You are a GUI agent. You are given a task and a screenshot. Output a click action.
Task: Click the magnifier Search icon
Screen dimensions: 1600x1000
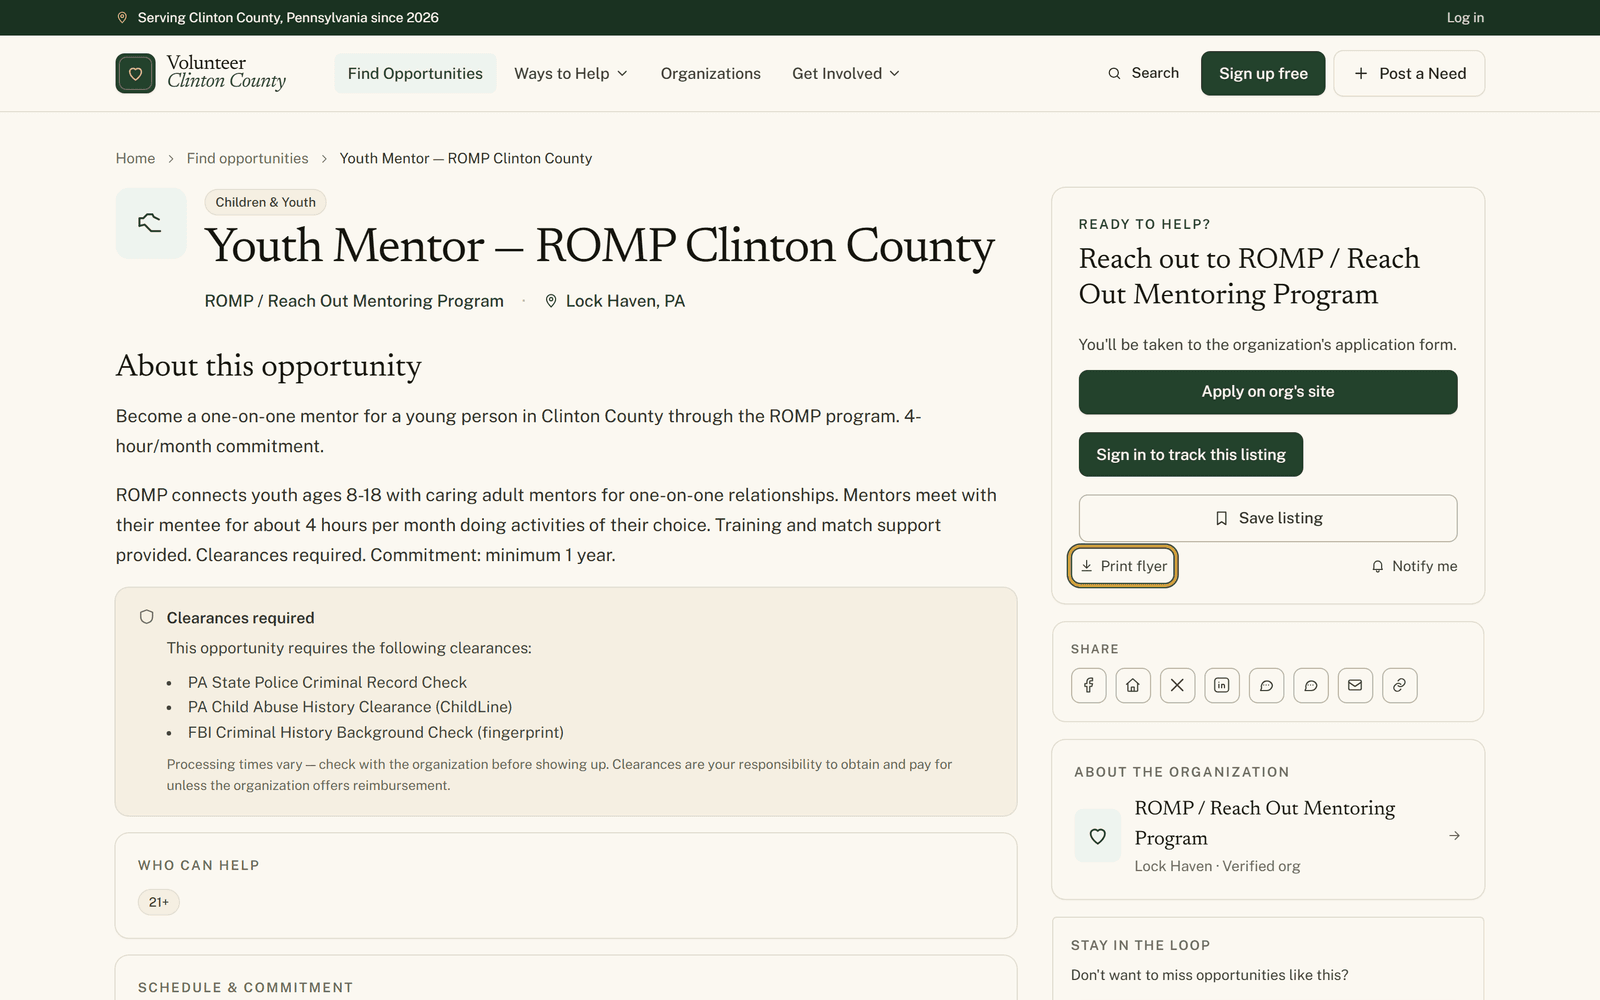(1114, 73)
